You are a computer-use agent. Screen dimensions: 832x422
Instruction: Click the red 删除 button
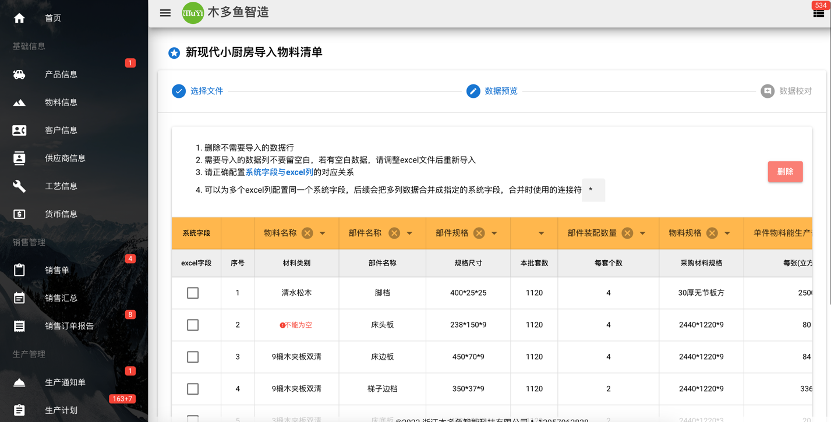pos(785,171)
